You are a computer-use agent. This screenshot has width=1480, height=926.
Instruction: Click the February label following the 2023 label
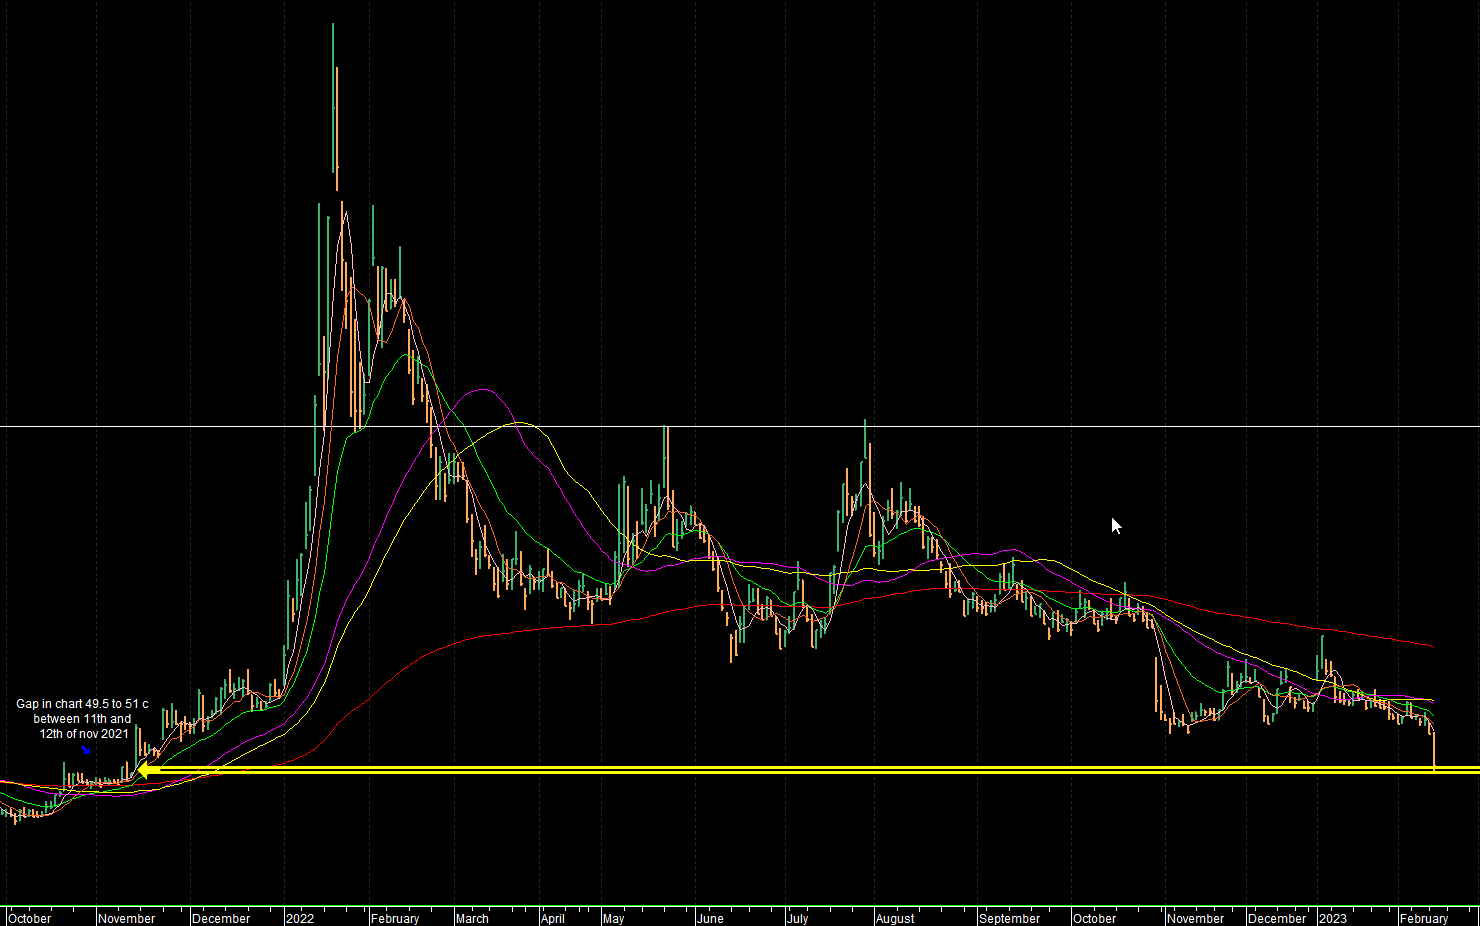[x=1424, y=918]
